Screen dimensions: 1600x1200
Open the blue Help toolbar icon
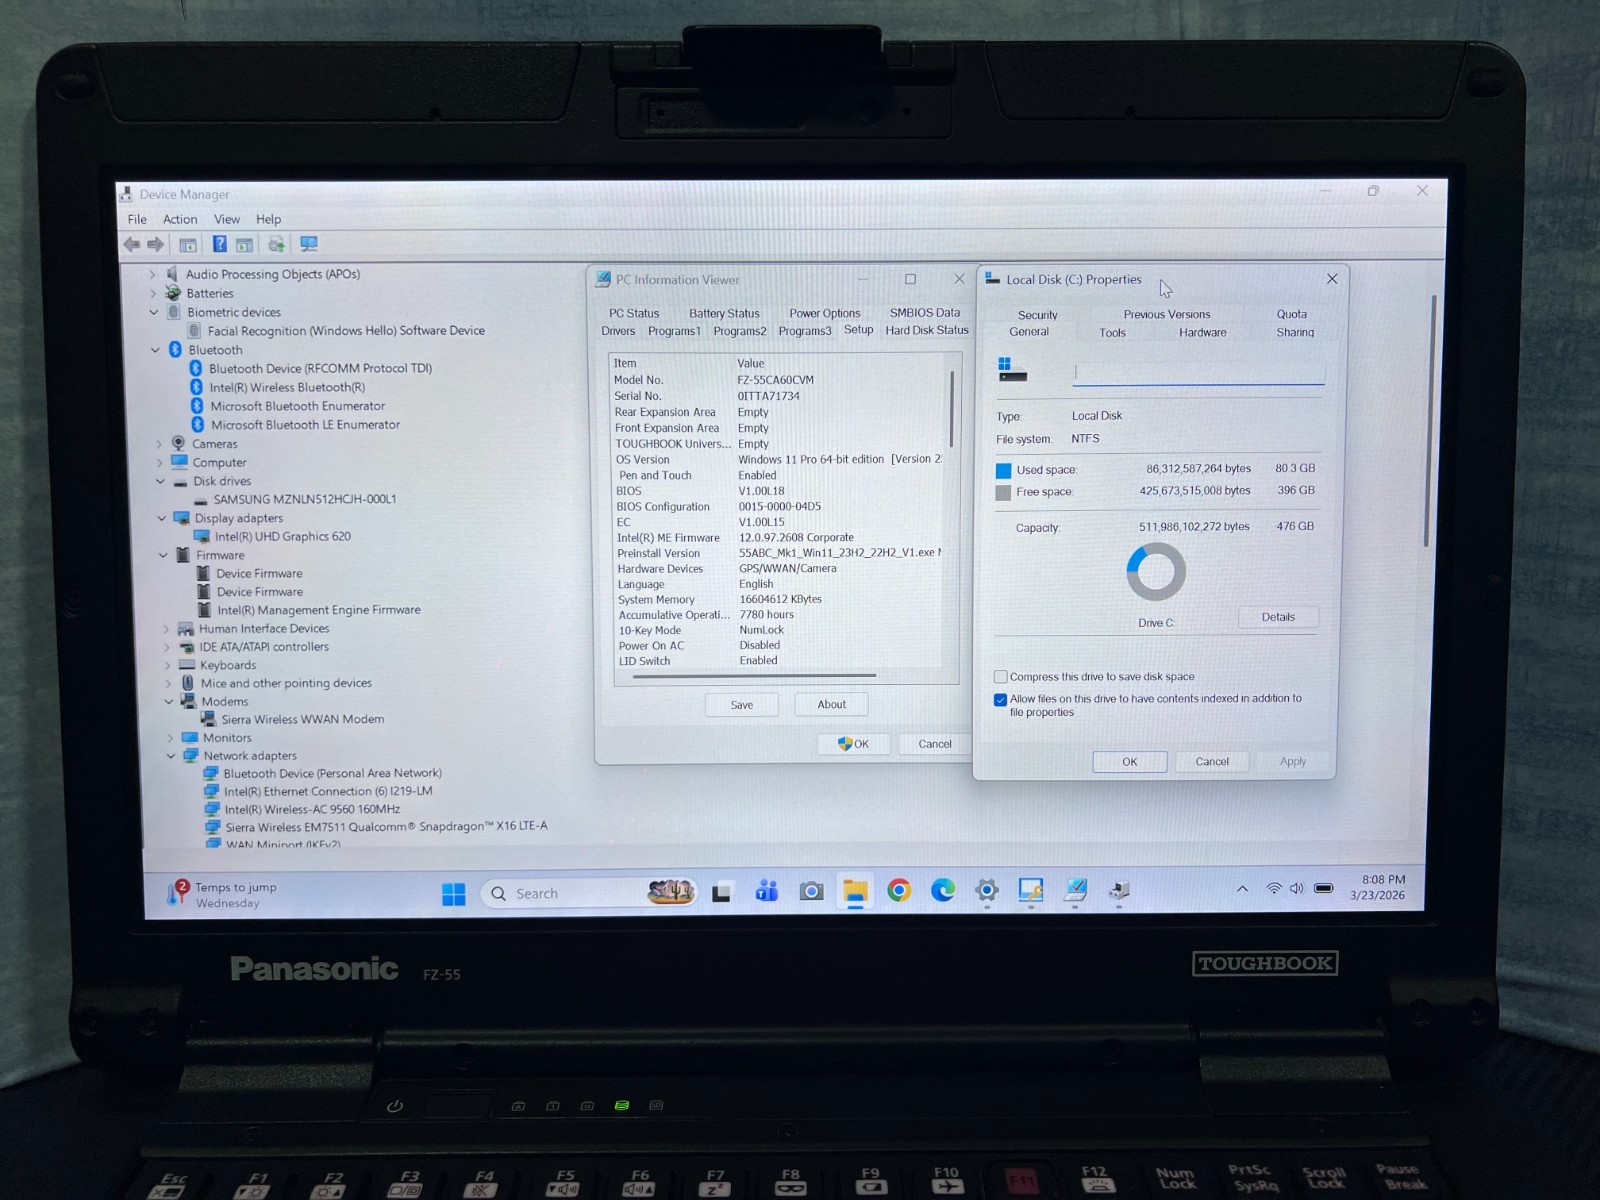point(220,244)
